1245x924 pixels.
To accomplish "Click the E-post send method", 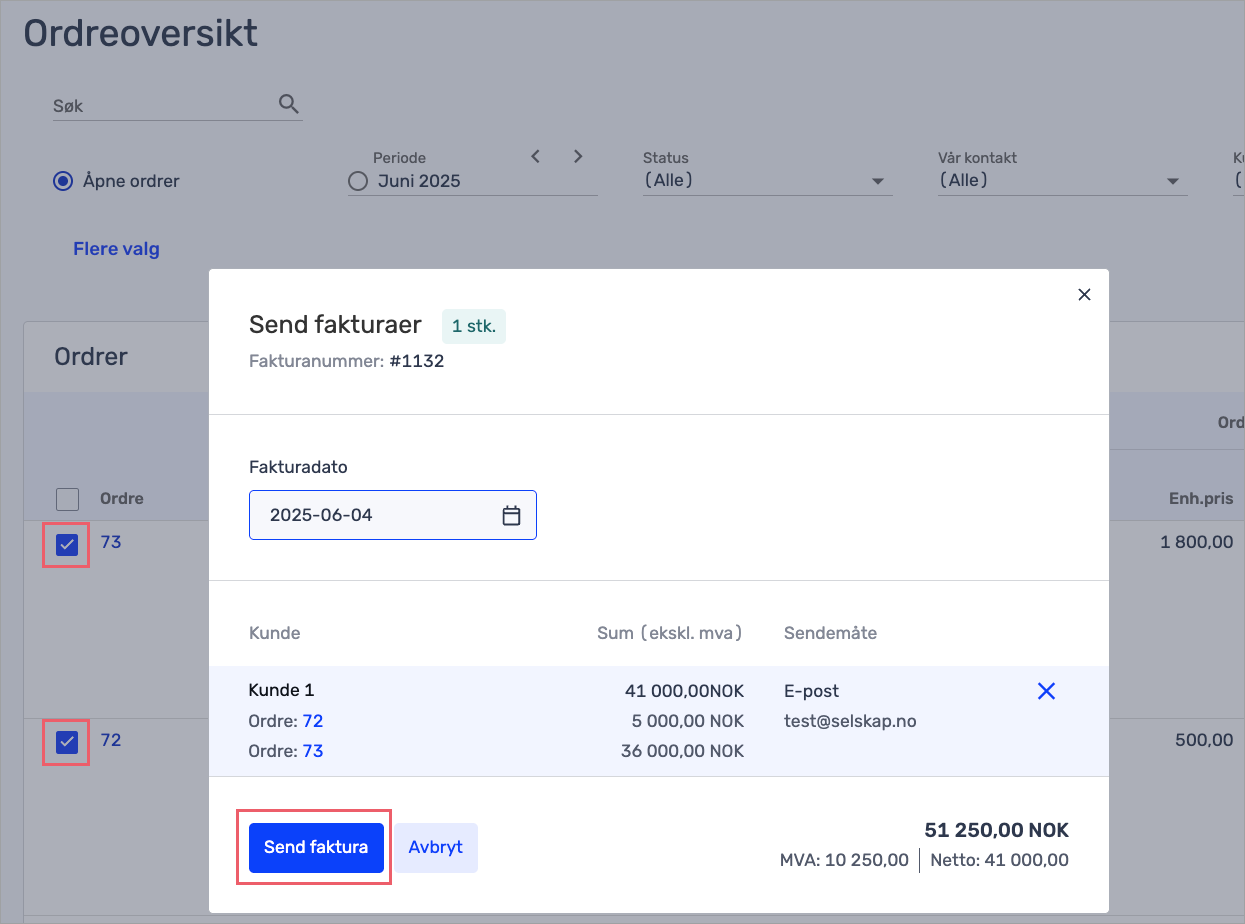I will (811, 691).
